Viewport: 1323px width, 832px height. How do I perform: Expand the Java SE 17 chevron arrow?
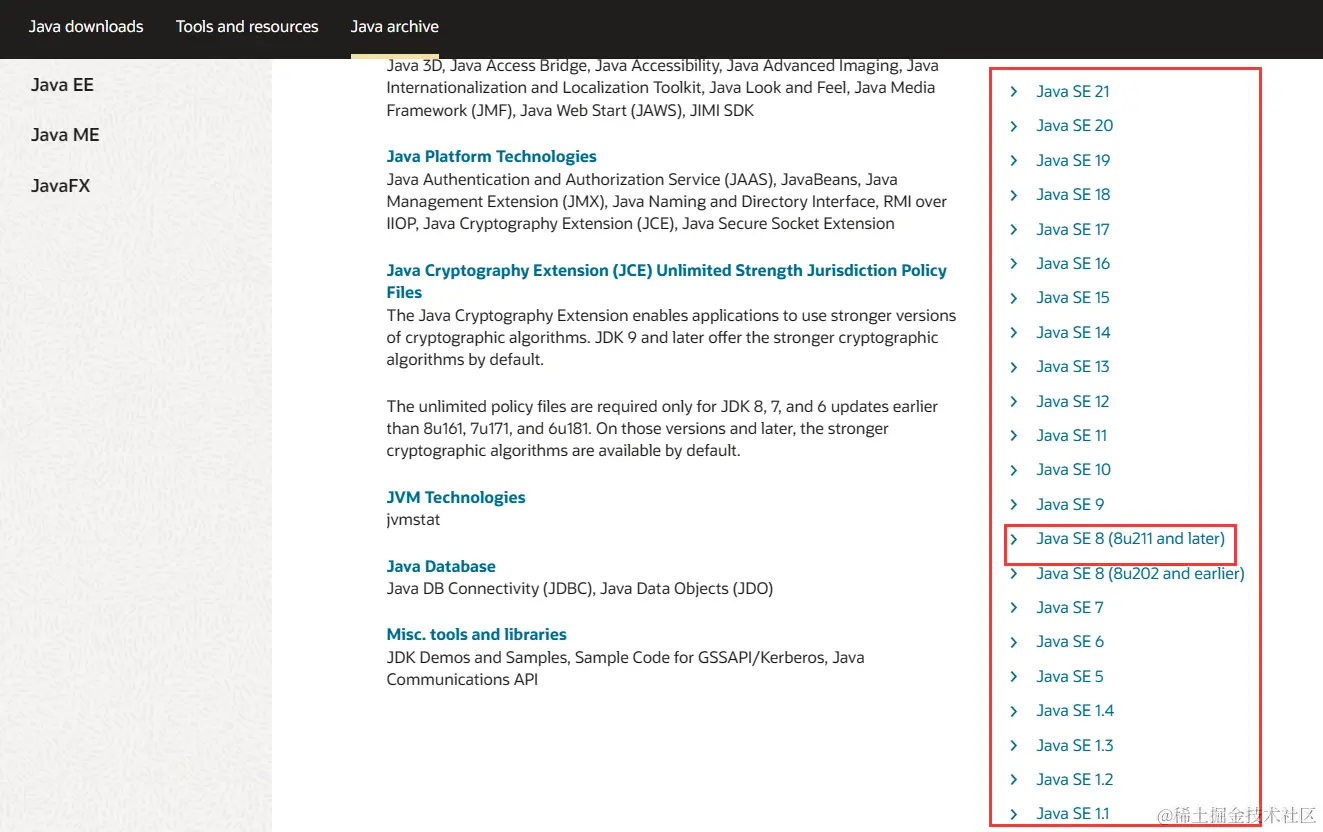pyautogui.click(x=1014, y=230)
